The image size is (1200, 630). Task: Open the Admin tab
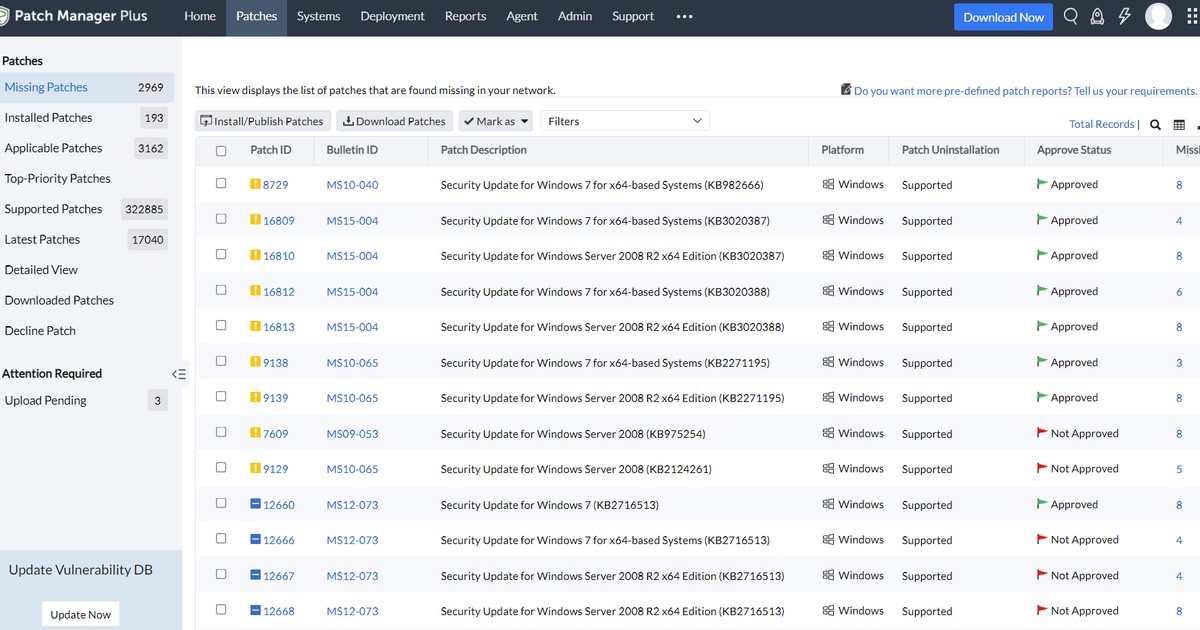tap(574, 16)
